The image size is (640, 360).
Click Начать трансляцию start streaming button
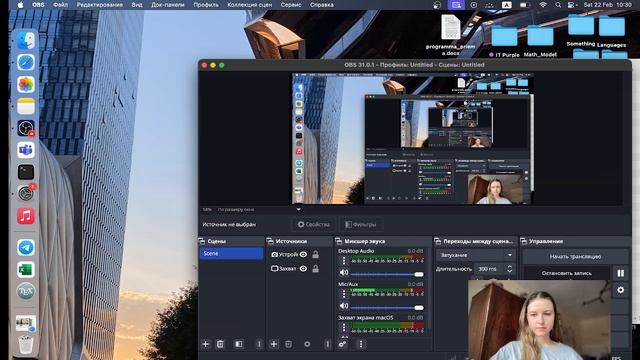(x=575, y=257)
